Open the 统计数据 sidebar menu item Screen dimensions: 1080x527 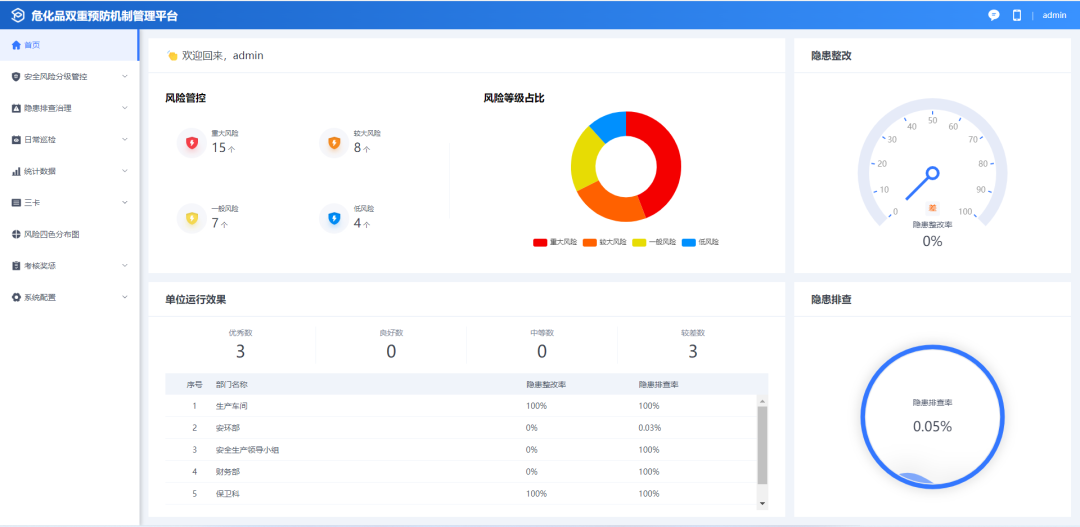(x=40, y=171)
